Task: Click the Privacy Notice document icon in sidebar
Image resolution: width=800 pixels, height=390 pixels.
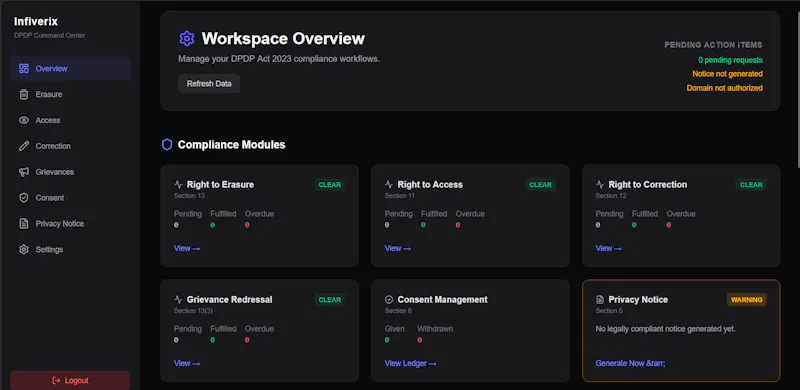Action: [23, 224]
